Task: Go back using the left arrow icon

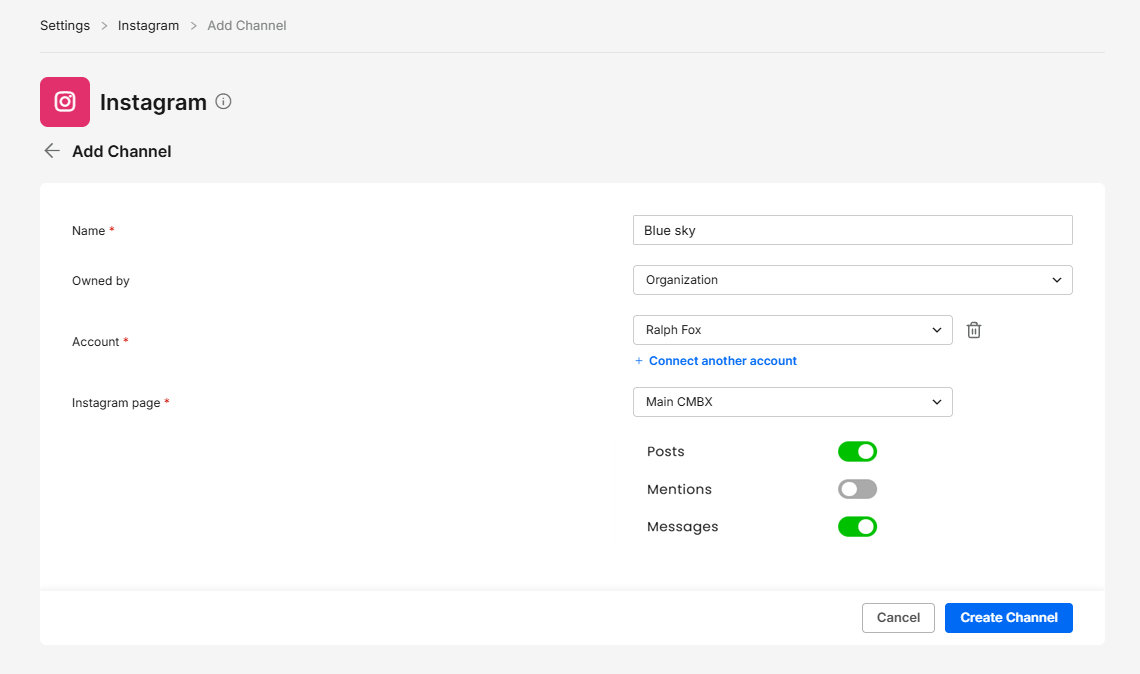Action: click(52, 151)
